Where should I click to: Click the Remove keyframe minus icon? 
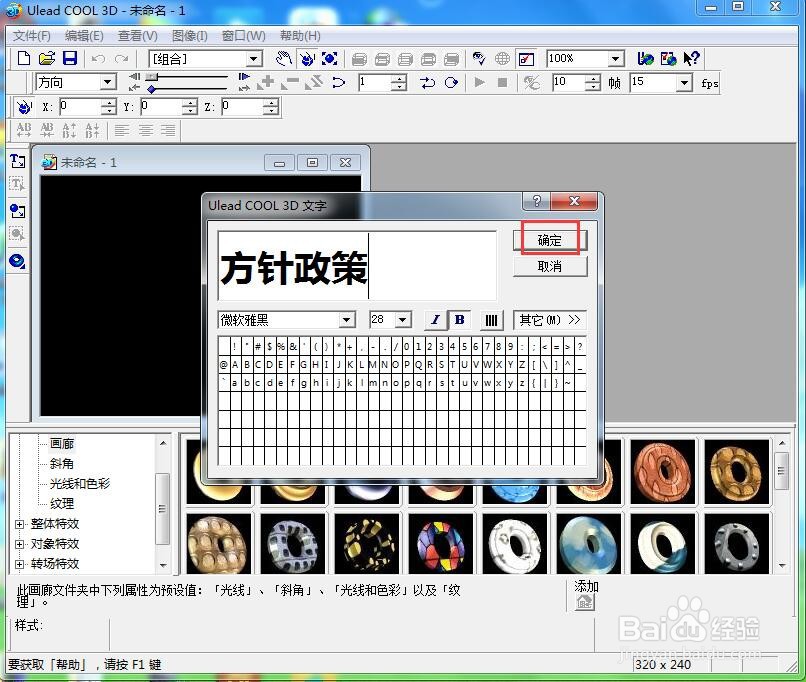[x=290, y=82]
